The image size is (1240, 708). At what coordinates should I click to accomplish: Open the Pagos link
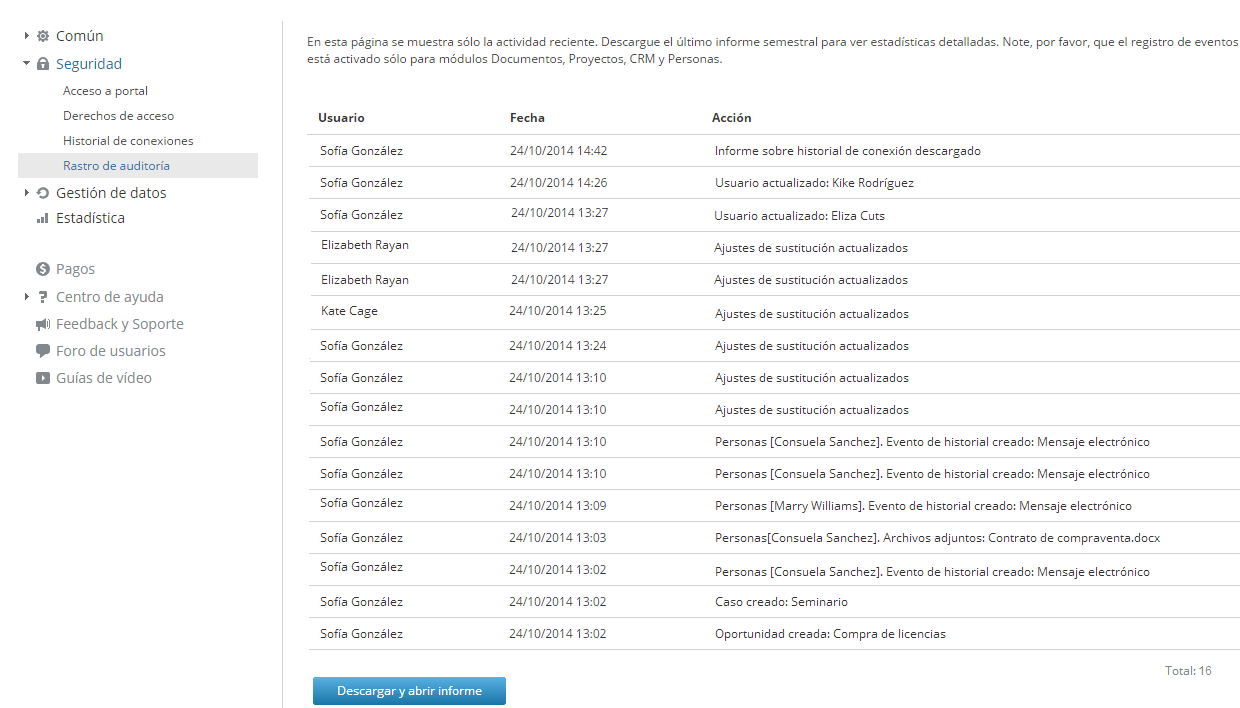point(75,269)
